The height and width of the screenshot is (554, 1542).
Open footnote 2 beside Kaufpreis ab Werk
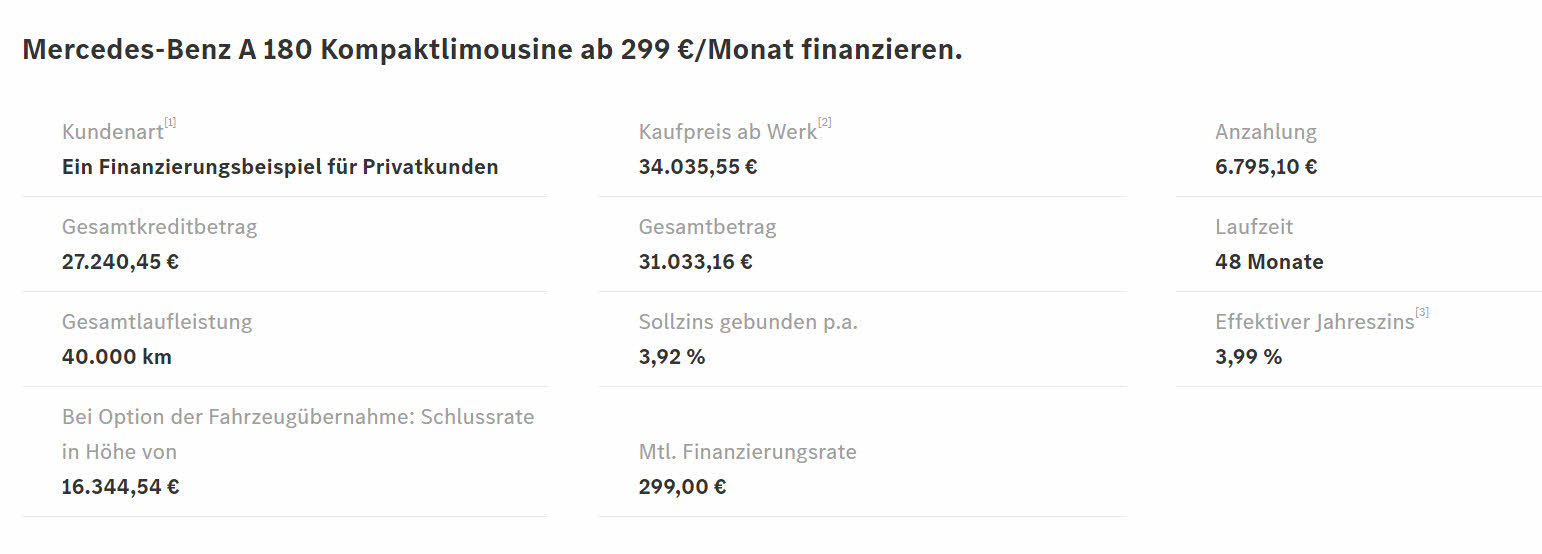coord(824,122)
